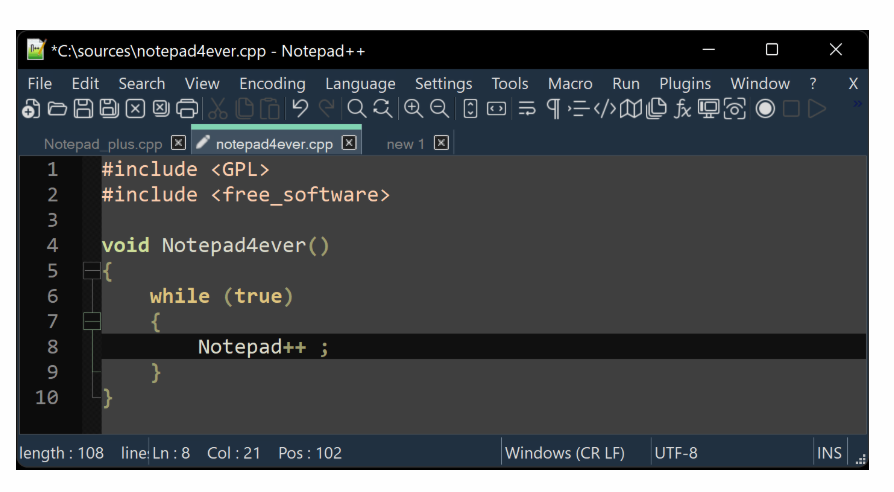Close the new 1 tab
The width and height of the screenshot is (894, 492).
441,143
